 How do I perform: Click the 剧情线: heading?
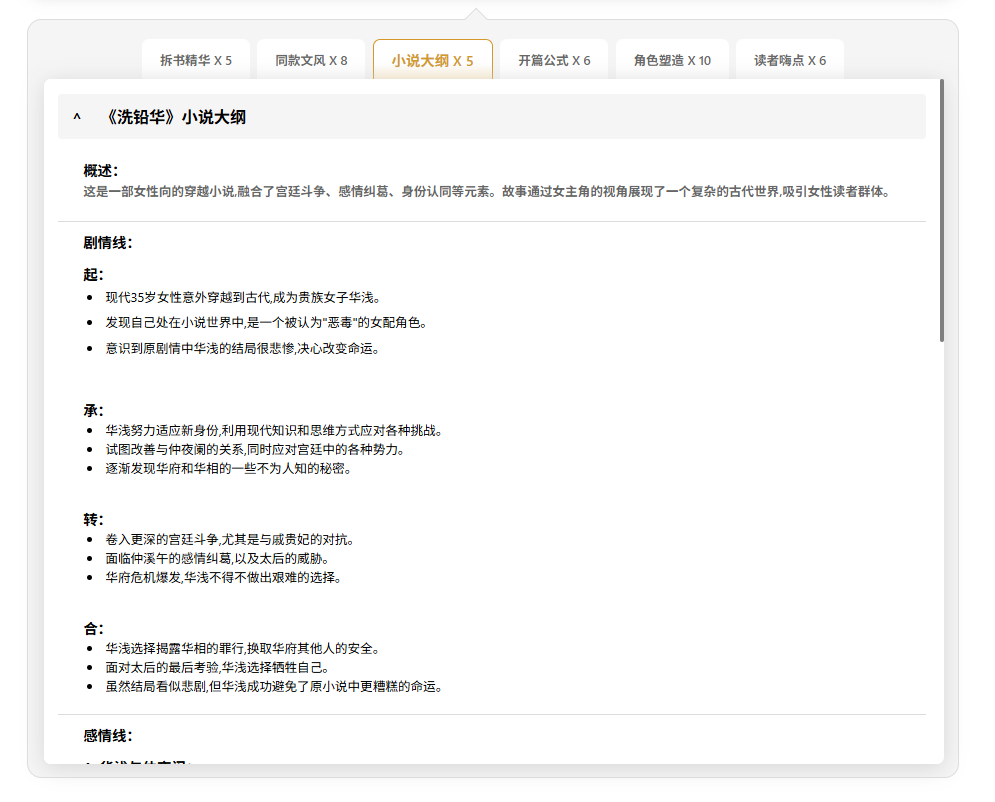(x=107, y=242)
